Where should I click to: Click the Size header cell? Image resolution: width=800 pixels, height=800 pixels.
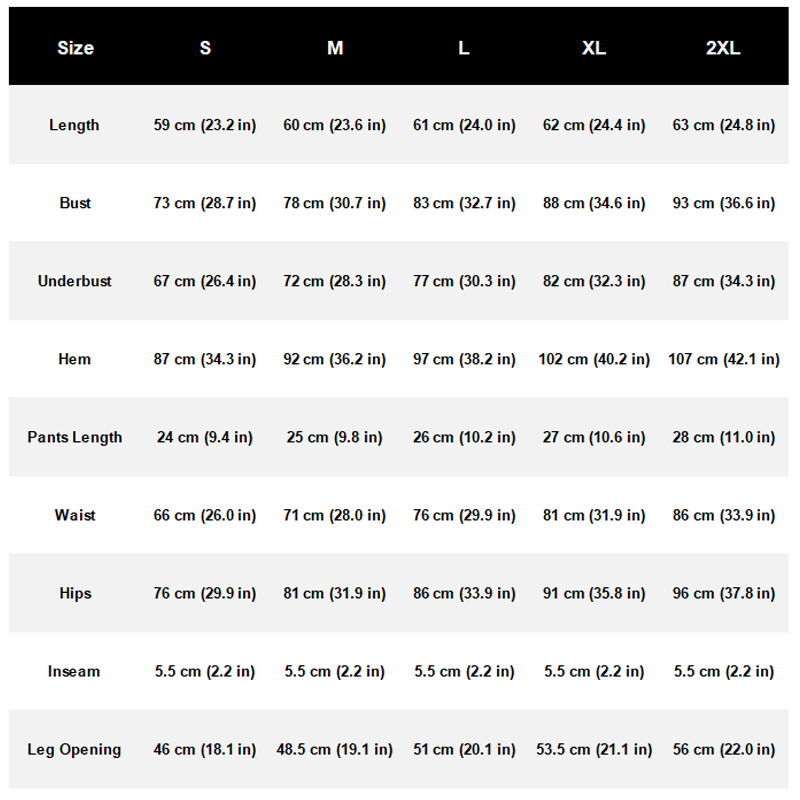pos(75,47)
